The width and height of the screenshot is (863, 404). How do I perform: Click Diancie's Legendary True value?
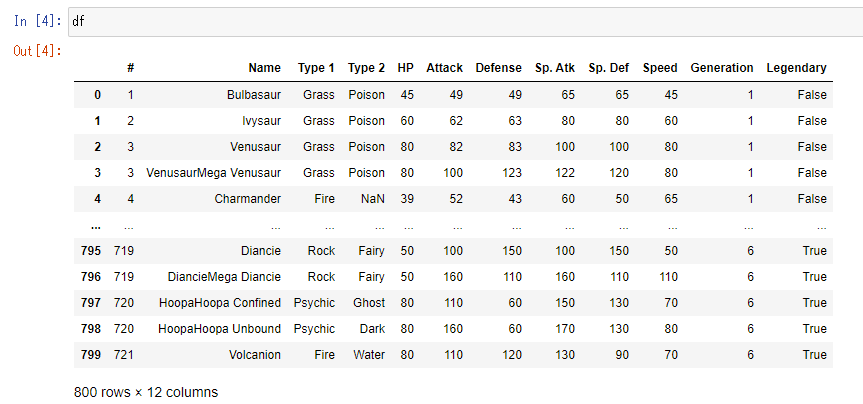coord(813,250)
